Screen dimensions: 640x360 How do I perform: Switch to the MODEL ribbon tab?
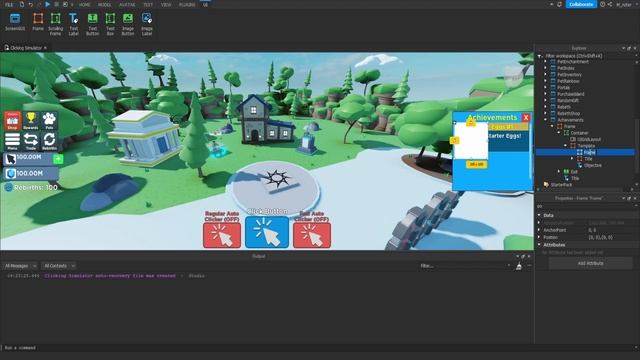pos(104,4)
